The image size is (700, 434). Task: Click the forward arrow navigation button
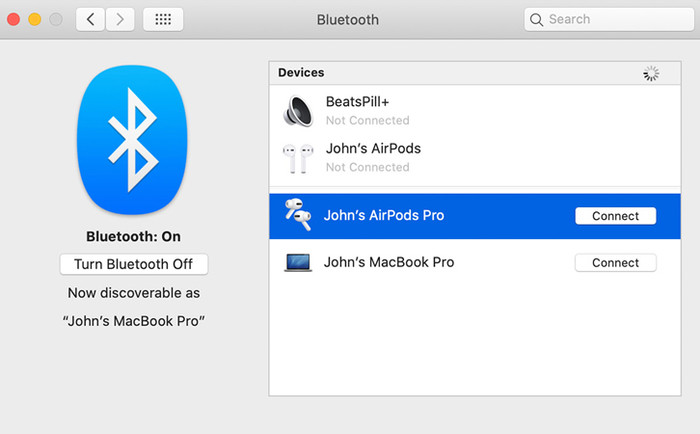[120, 19]
